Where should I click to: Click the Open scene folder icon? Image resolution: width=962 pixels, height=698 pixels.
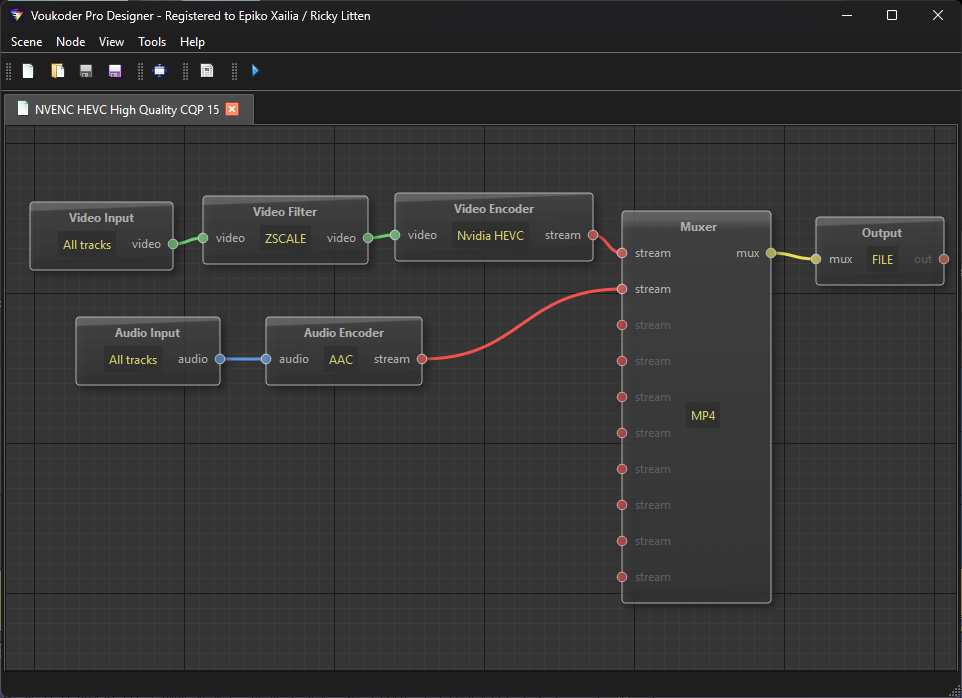tap(58, 71)
